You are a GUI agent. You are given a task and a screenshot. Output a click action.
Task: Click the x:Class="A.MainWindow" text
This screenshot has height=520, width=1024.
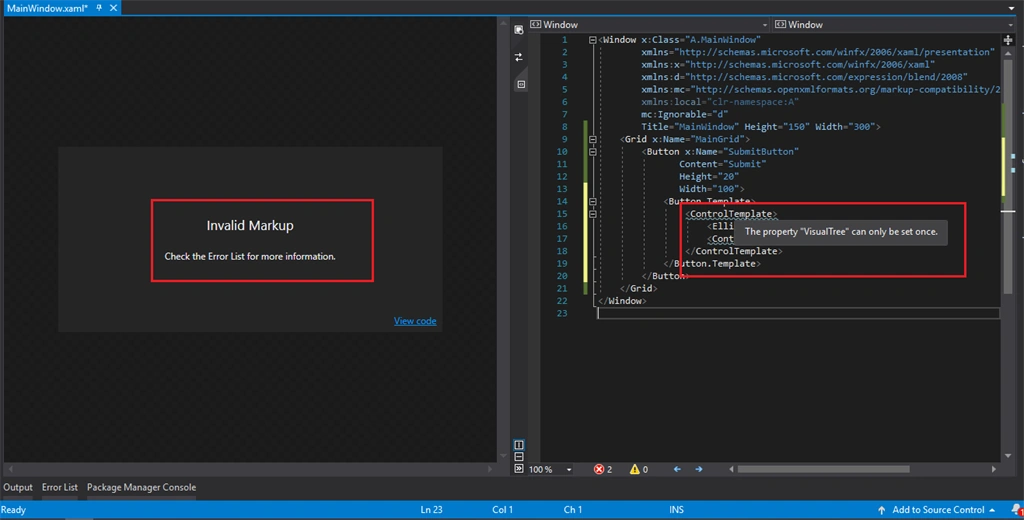pos(701,40)
